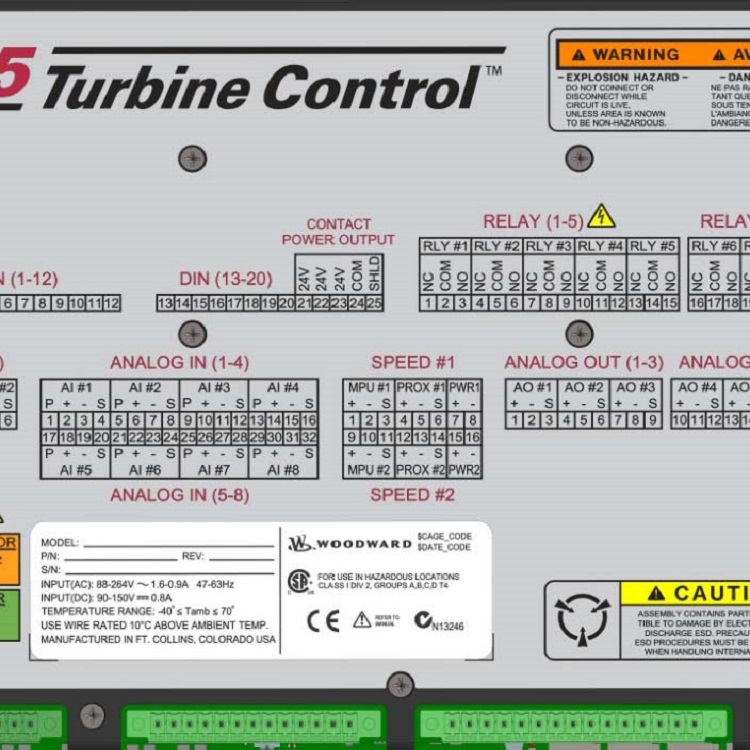Select terminal 24 under COM in Contact Power Output

[356, 303]
